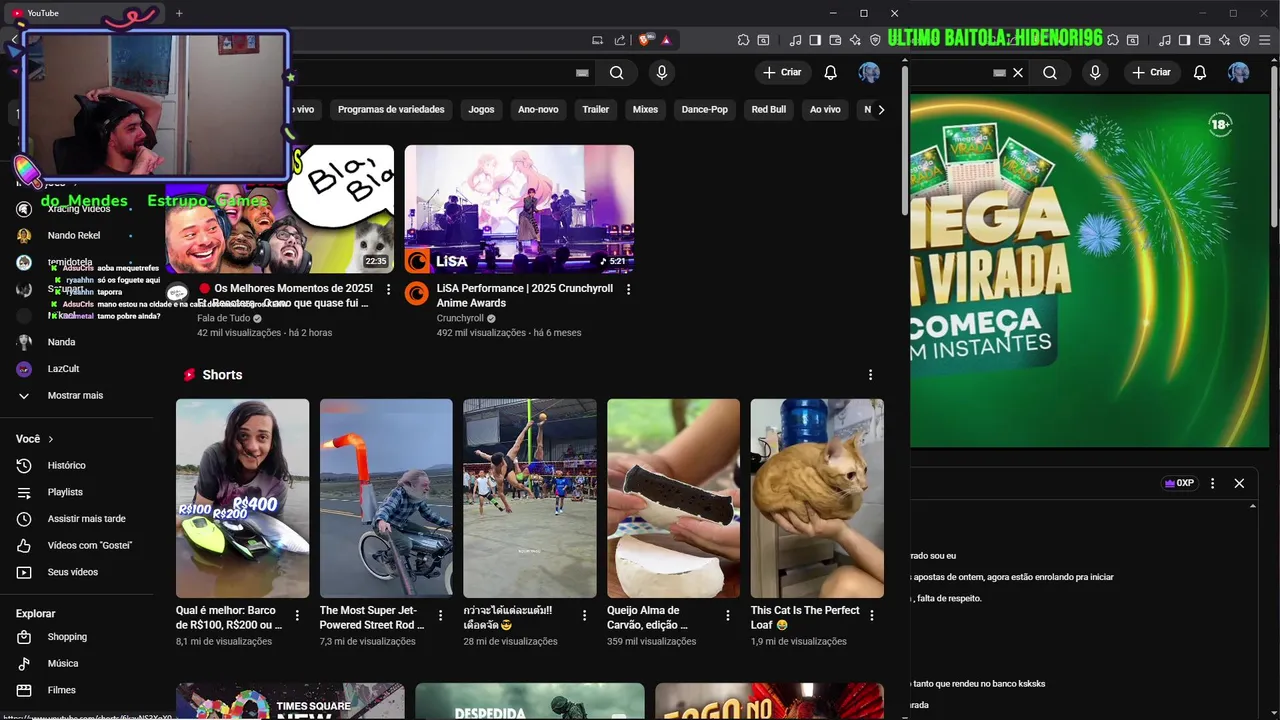This screenshot has height=720, width=1280.
Task: Open Vídeos com "Gostei" in sidebar
Action: [89, 545]
